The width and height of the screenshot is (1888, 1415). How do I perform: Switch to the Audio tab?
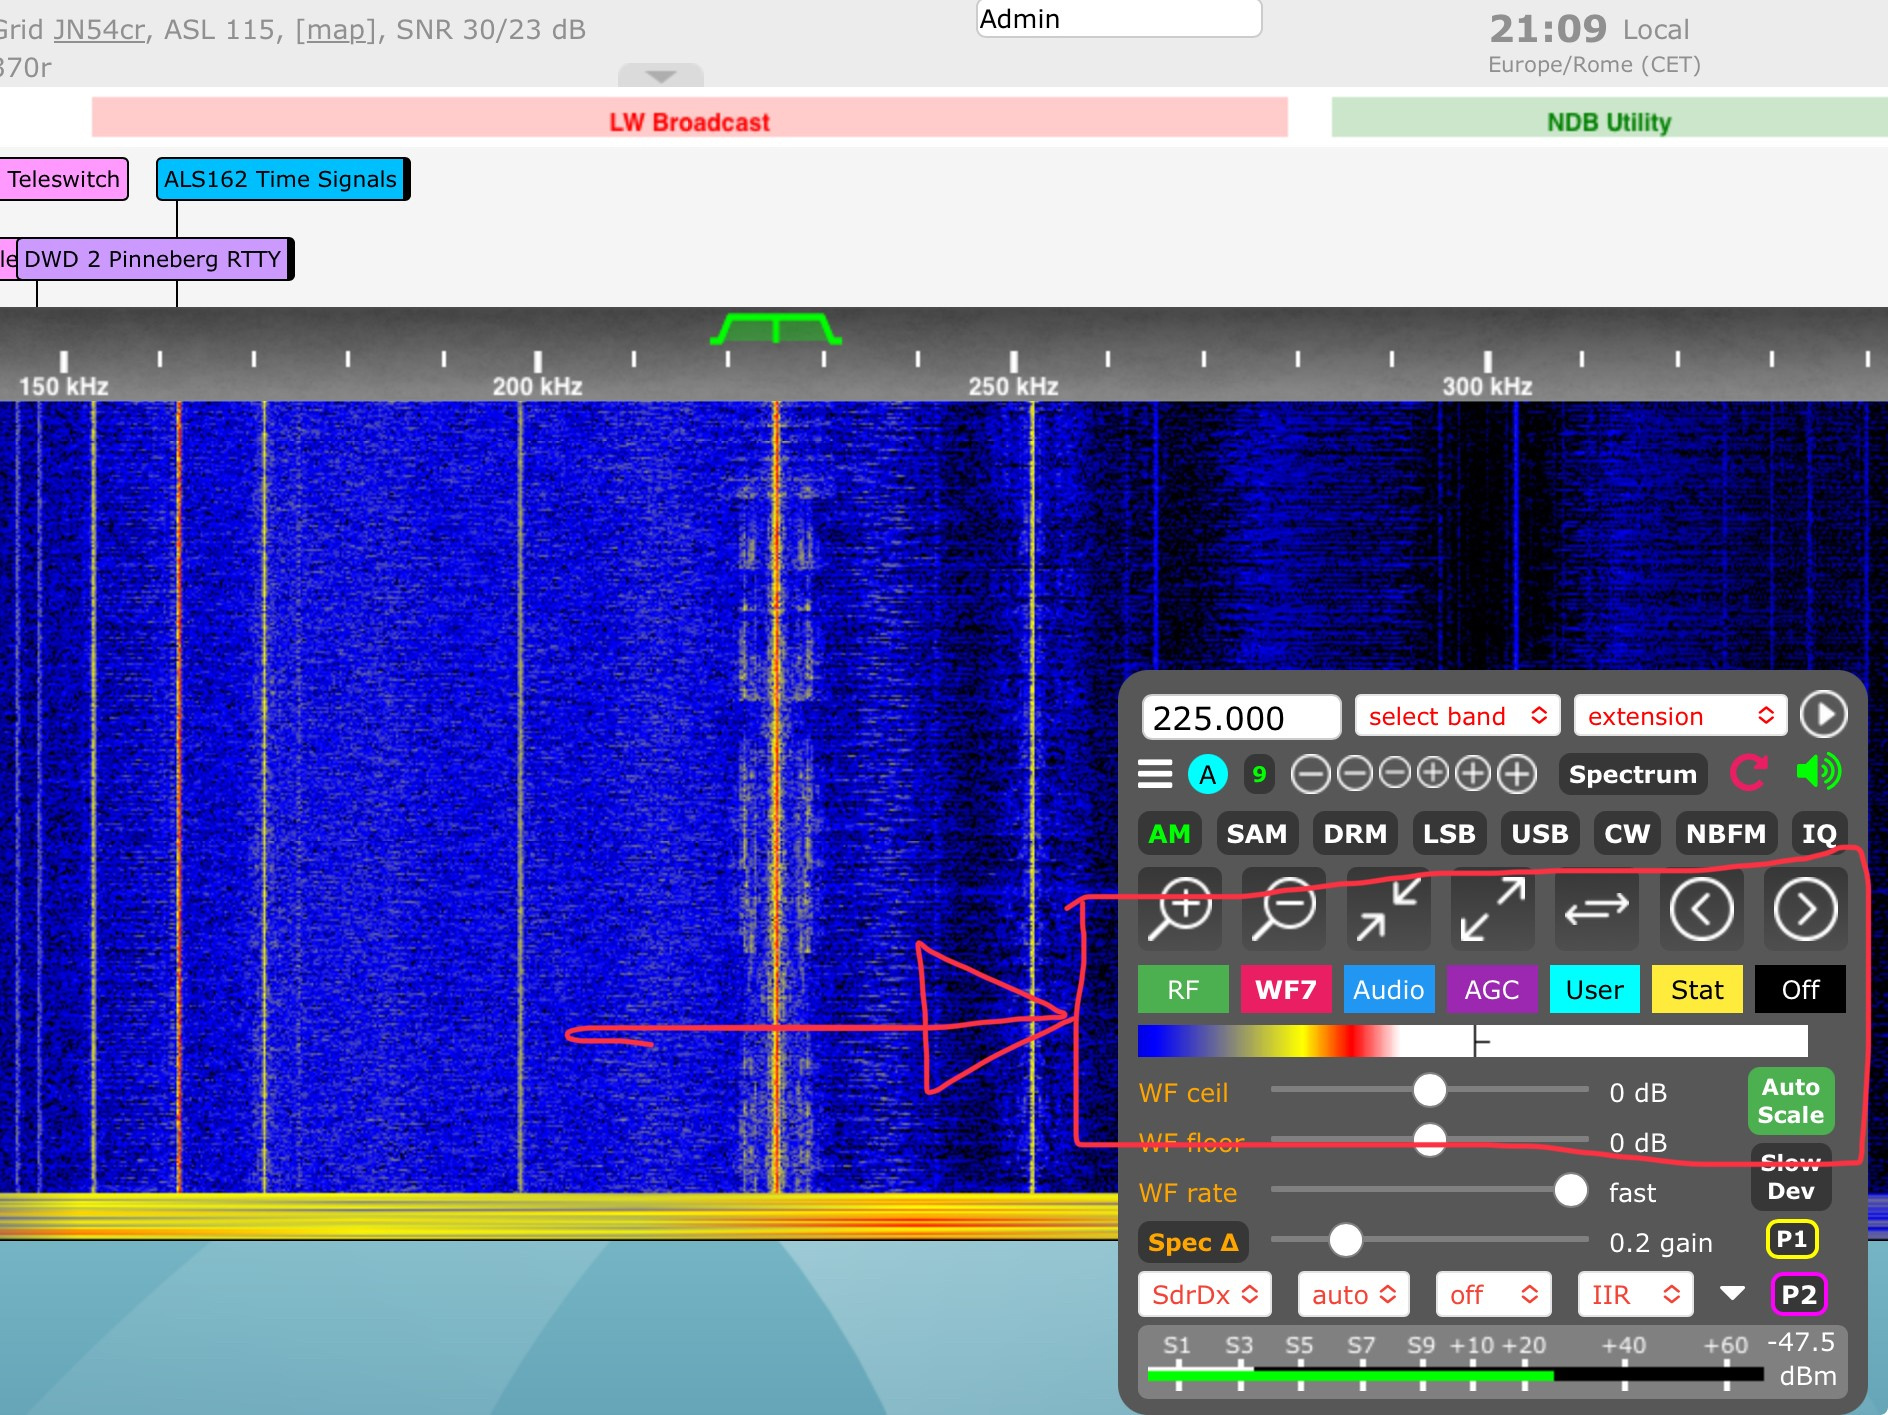1388,990
